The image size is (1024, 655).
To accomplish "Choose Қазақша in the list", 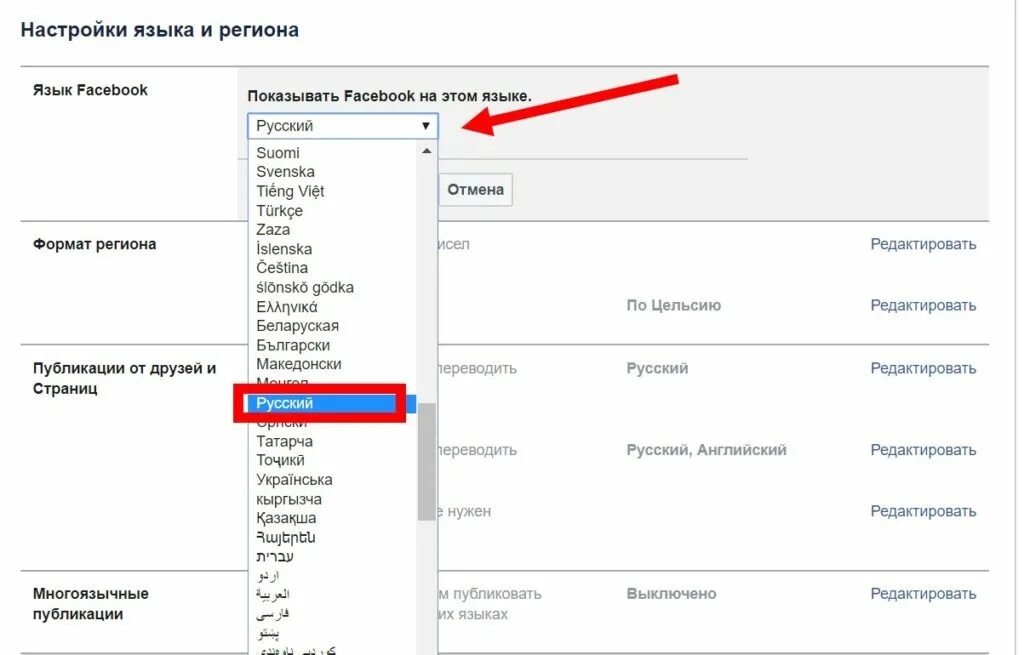I will click(286, 518).
